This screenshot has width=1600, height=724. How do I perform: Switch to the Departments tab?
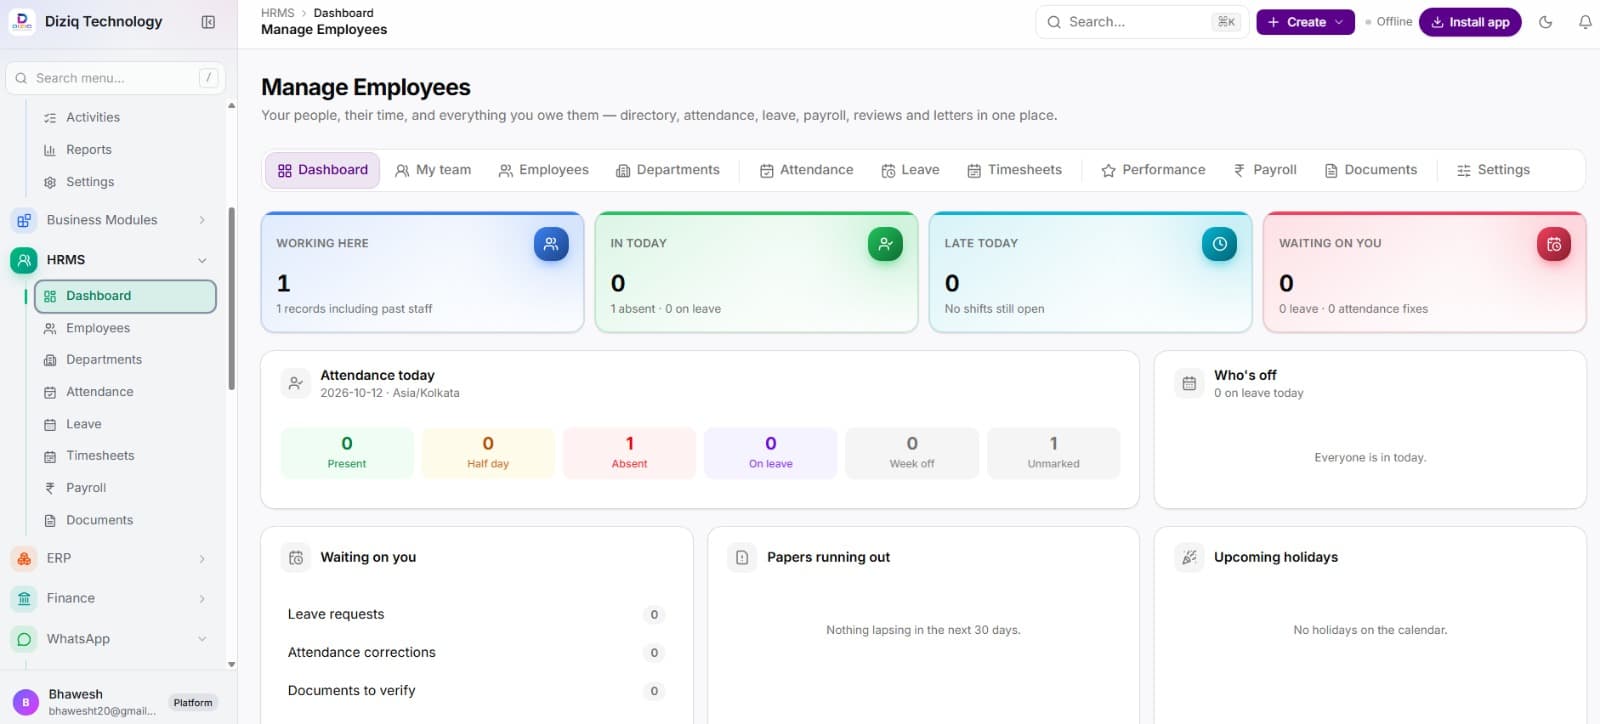[668, 170]
